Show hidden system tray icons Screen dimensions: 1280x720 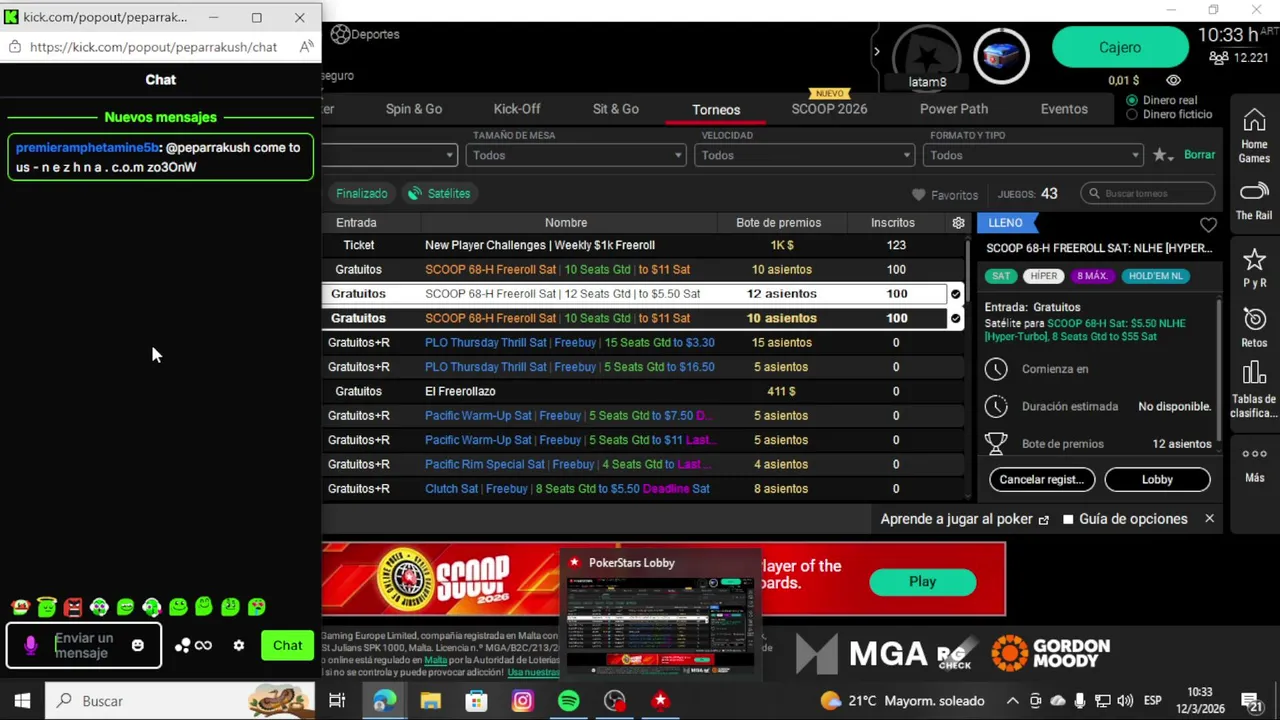click(x=1012, y=701)
